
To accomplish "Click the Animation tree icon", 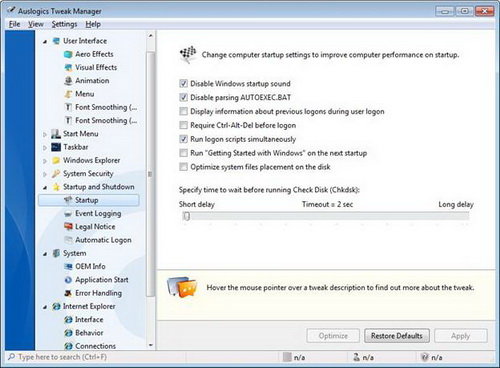I will point(68,81).
